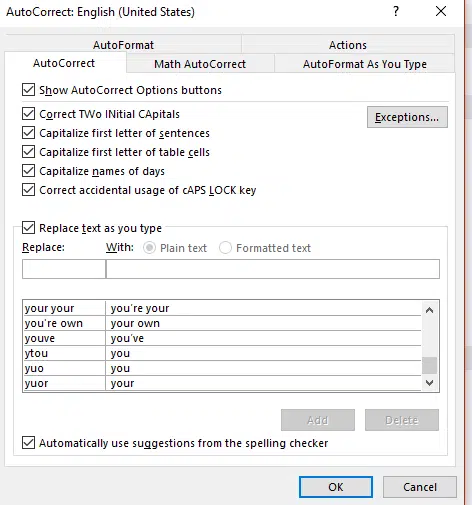The width and height of the screenshot is (472, 505).
Task: Toggle Correct accidental usage of cAPS LOCK key
Action: (28, 190)
